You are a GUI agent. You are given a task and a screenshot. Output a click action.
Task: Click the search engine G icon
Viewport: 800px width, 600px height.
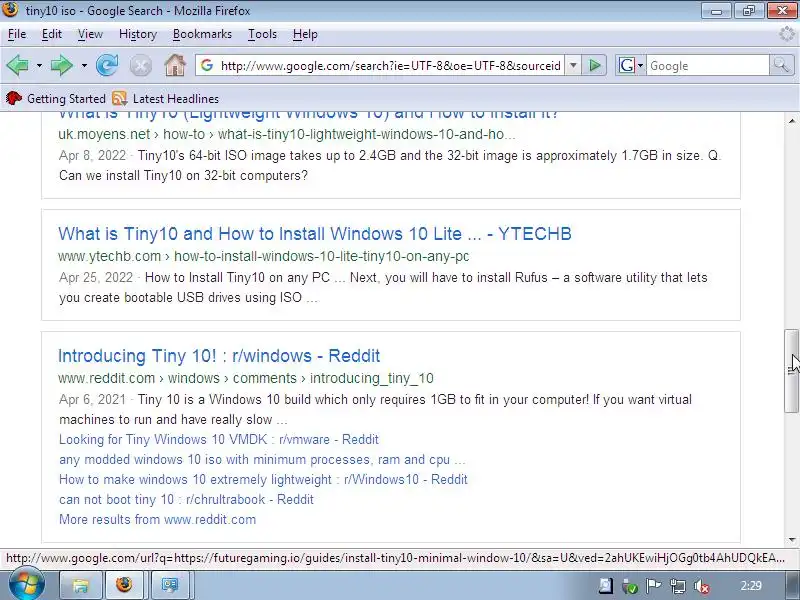pyautogui.click(x=627, y=65)
